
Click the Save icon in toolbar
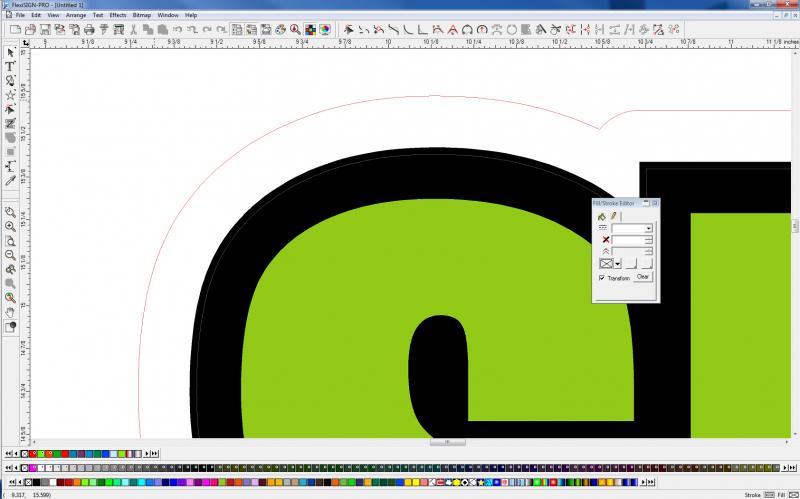click(45, 30)
